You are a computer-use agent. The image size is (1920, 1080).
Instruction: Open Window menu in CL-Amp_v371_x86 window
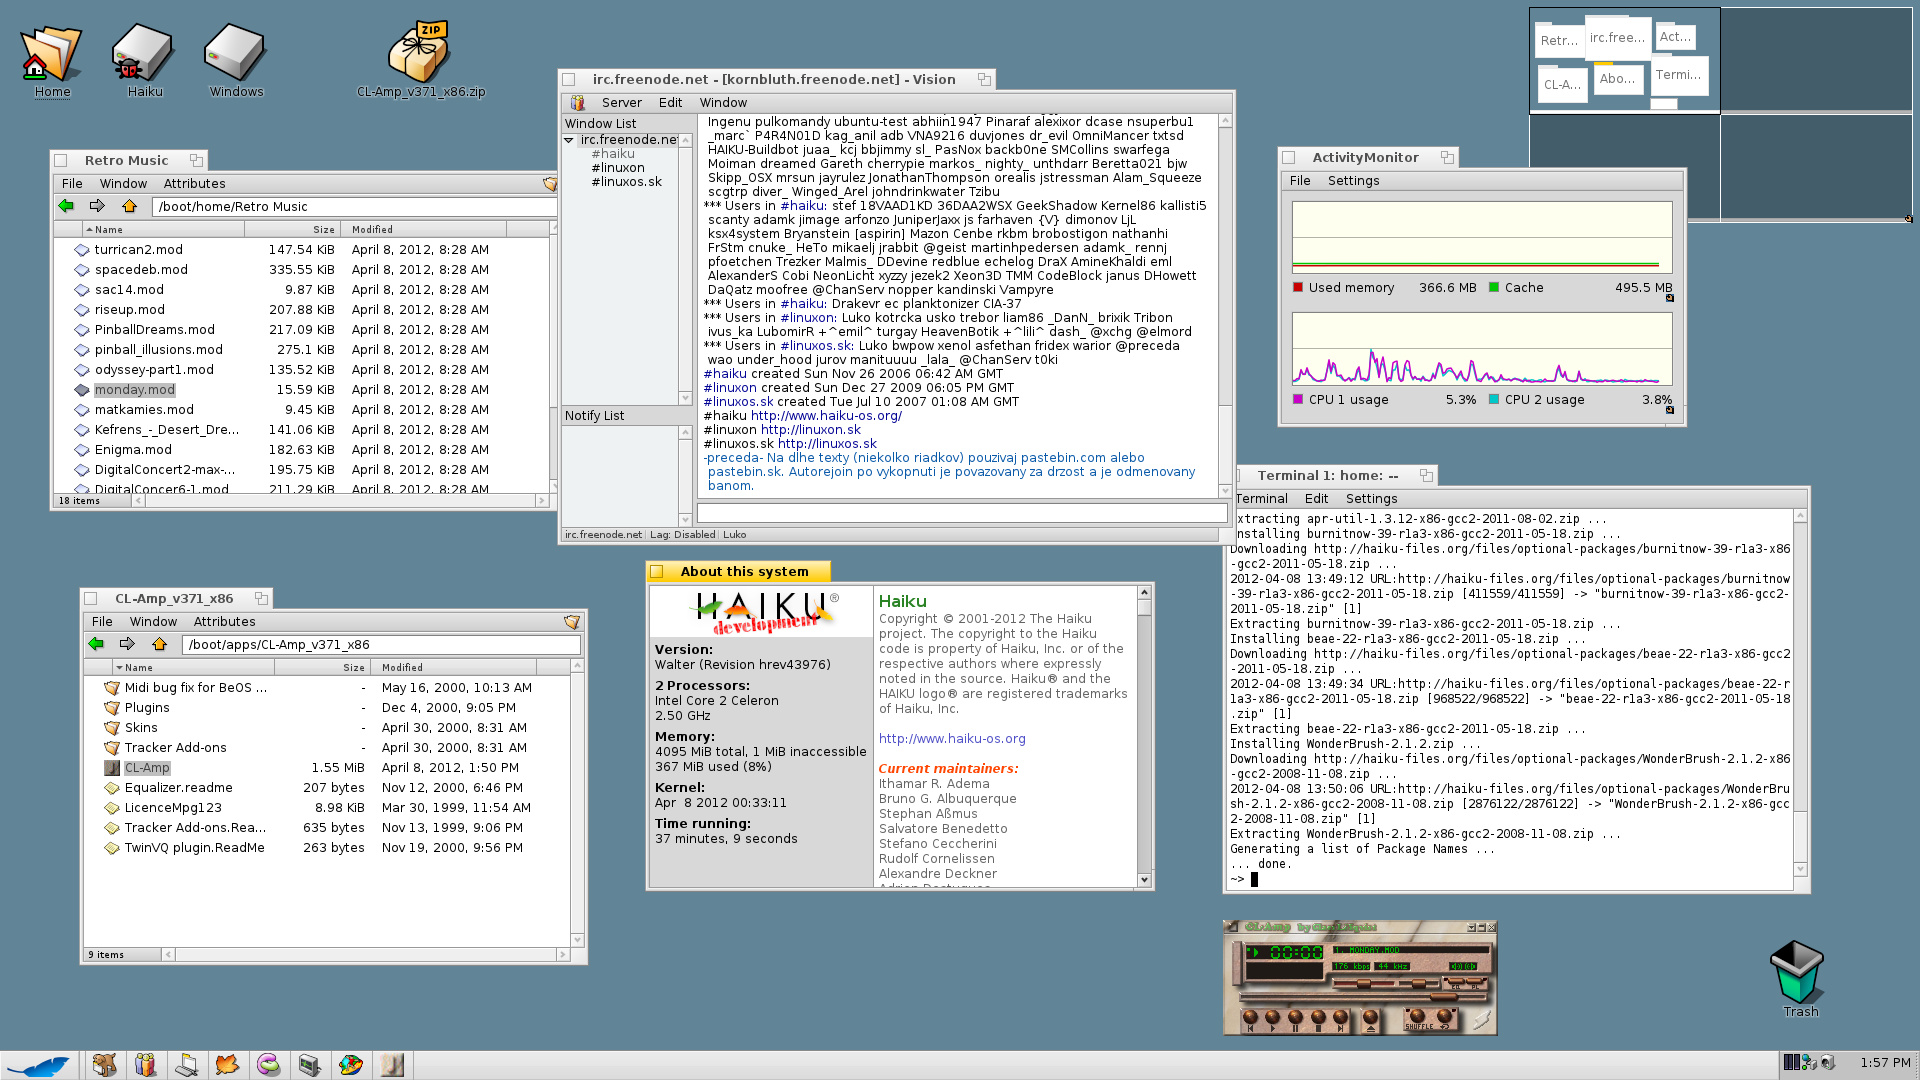pyautogui.click(x=153, y=622)
